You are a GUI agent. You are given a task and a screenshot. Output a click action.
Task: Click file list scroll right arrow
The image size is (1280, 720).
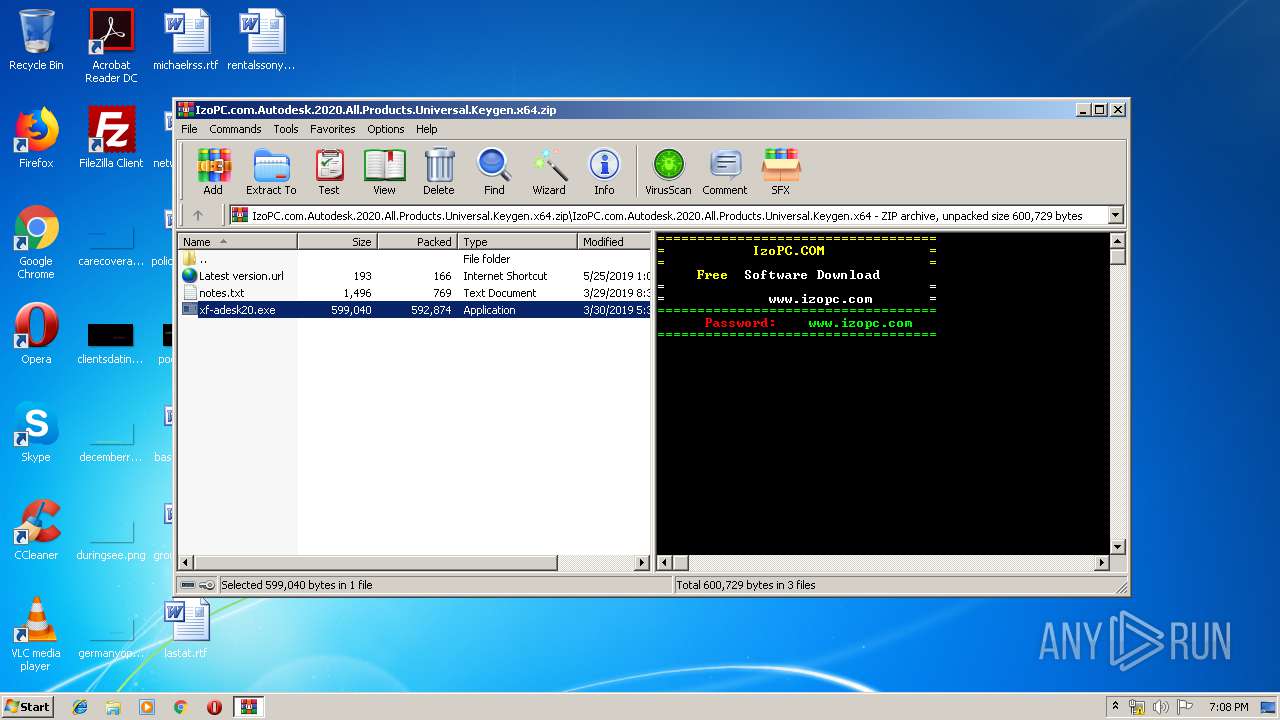coord(642,563)
